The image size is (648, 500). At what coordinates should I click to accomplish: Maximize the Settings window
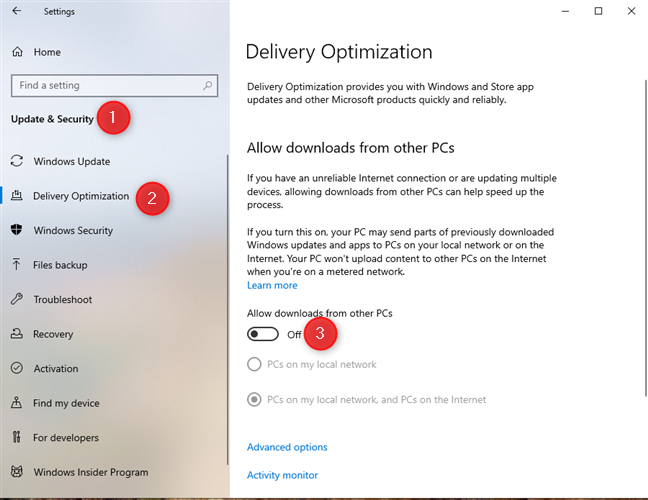tap(598, 11)
